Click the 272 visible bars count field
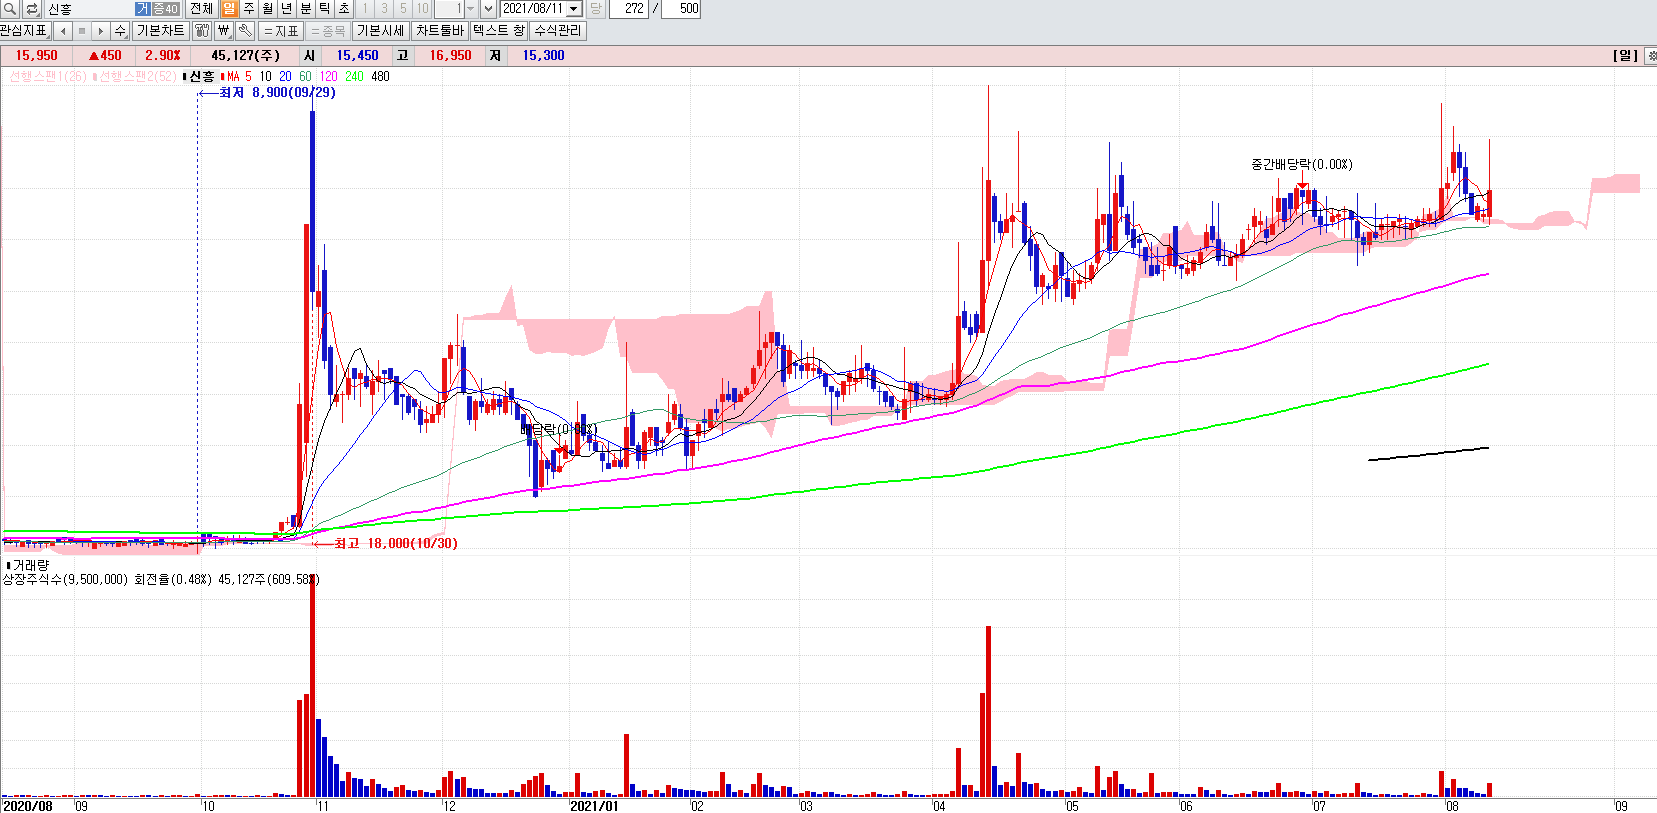 pyautogui.click(x=629, y=9)
